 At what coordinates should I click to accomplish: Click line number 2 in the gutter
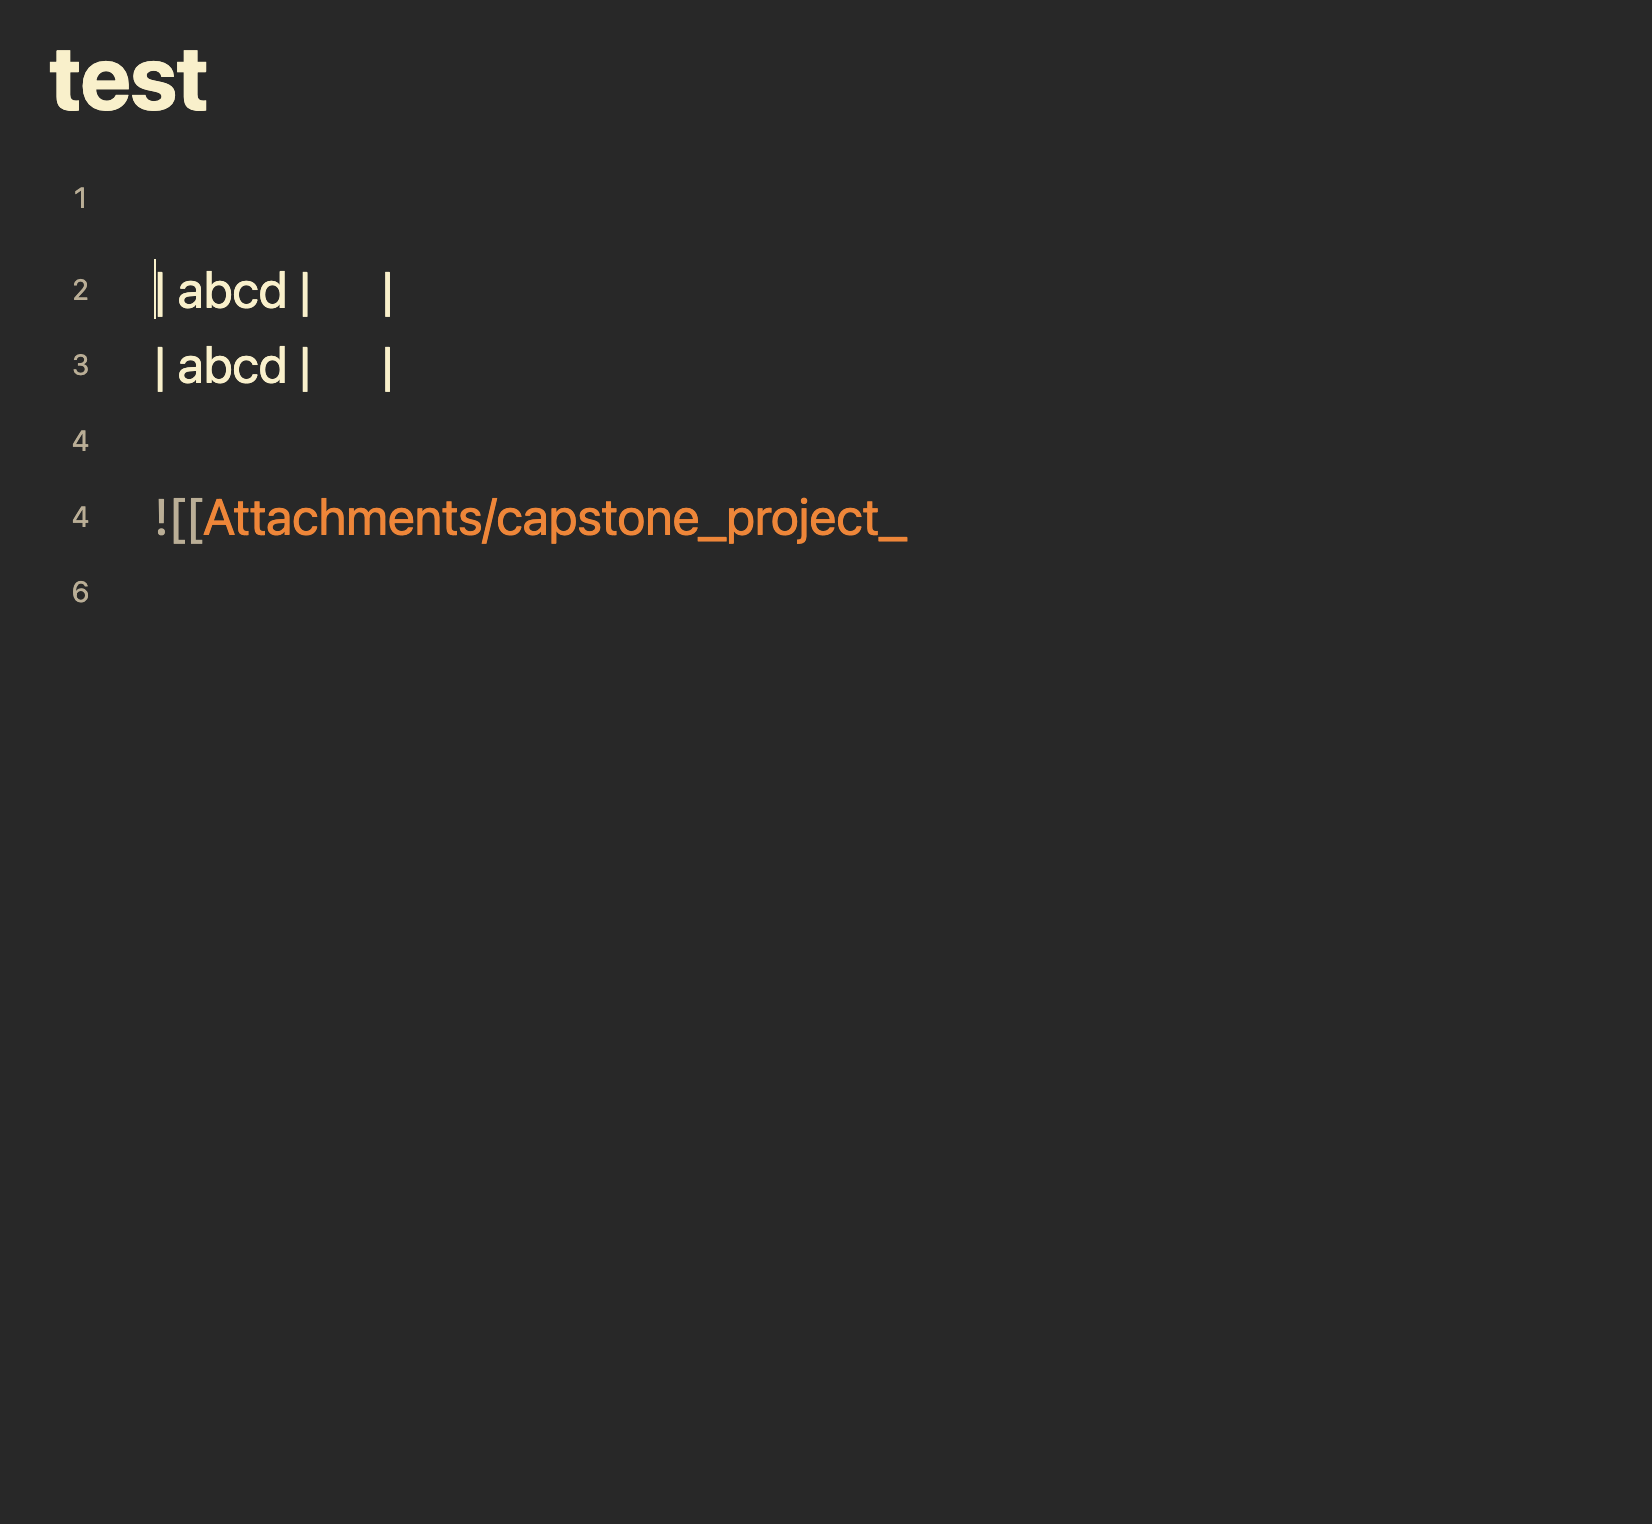[80, 290]
